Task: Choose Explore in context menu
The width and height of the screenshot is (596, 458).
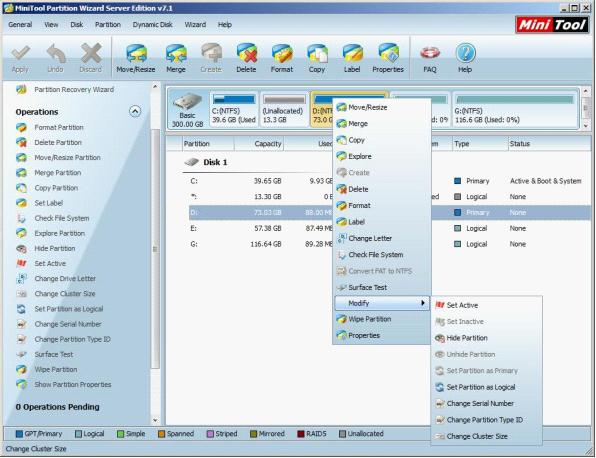Action: point(382,156)
